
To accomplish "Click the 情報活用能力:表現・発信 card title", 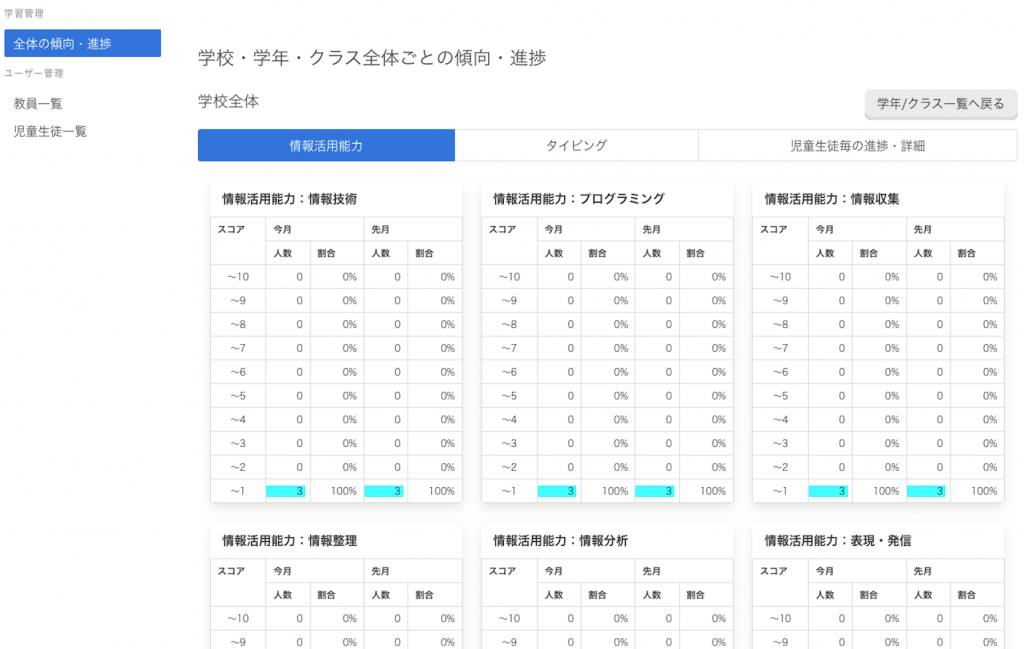I will pos(837,541).
